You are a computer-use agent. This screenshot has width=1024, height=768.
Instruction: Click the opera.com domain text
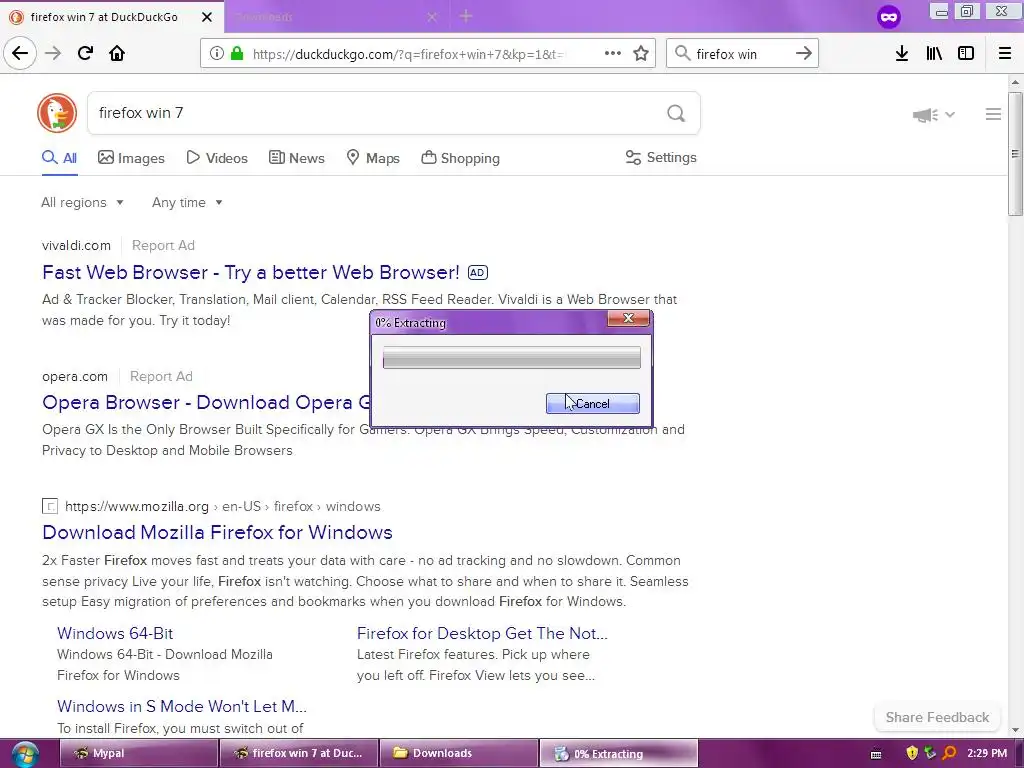[75, 377]
